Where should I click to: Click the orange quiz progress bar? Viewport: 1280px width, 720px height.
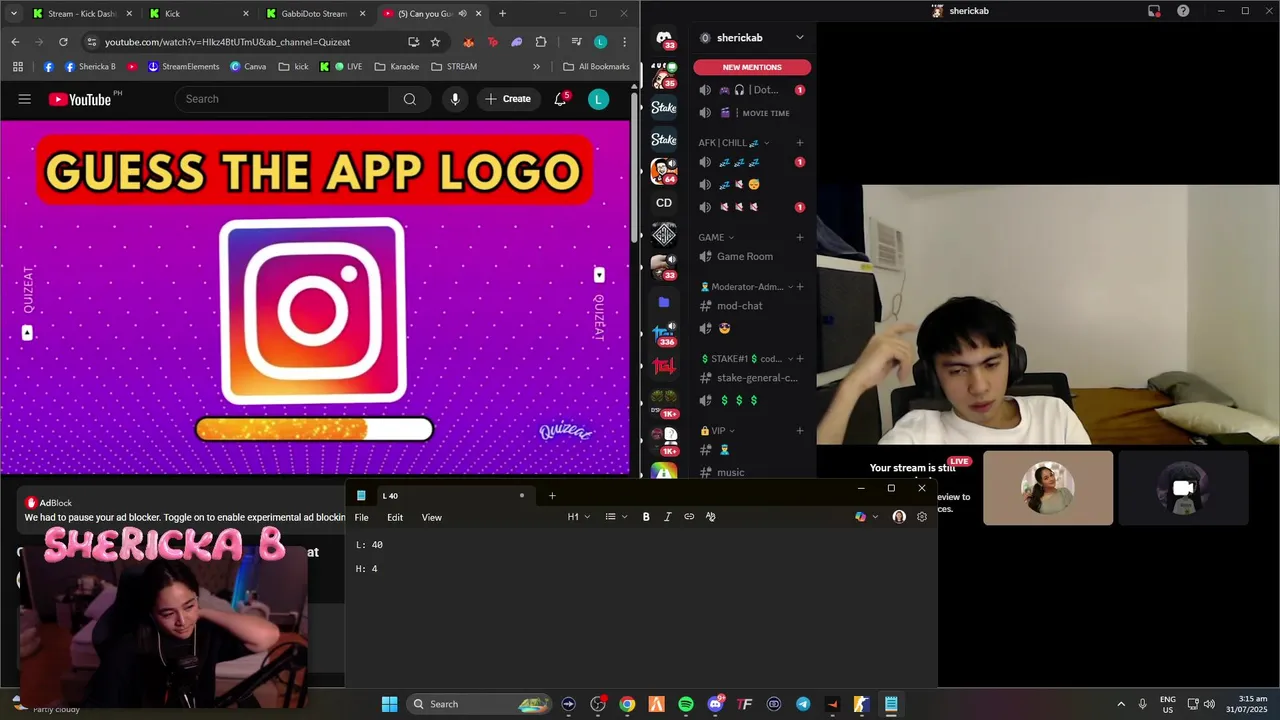(x=314, y=430)
